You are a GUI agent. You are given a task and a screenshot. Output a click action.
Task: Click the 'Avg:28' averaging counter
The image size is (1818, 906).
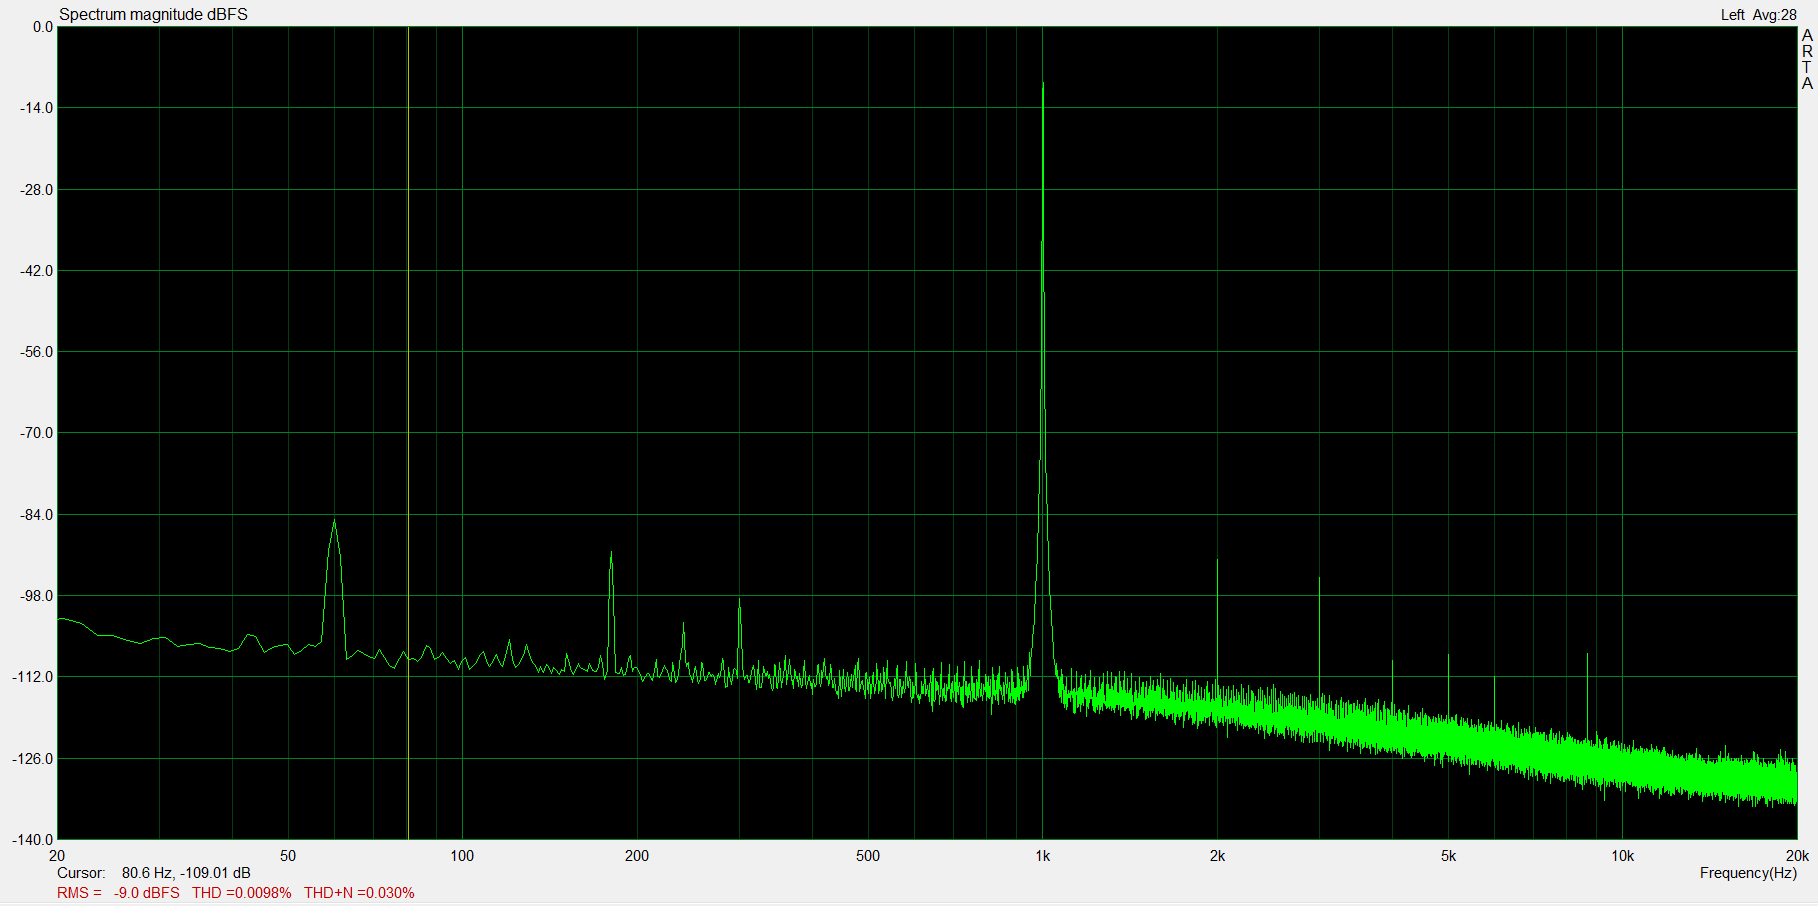[1774, 15]
